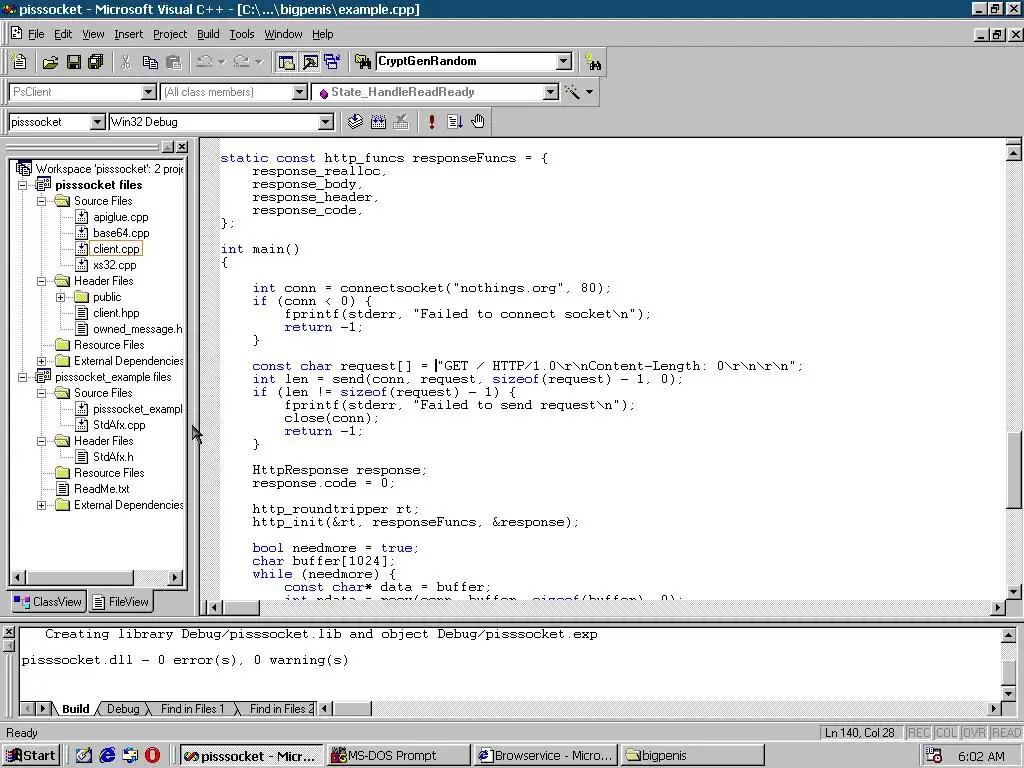This screenshot has width=1024, height=768.
Task: Switch to MS-DOS Prompt taskbar window
Action: [398, 756]
